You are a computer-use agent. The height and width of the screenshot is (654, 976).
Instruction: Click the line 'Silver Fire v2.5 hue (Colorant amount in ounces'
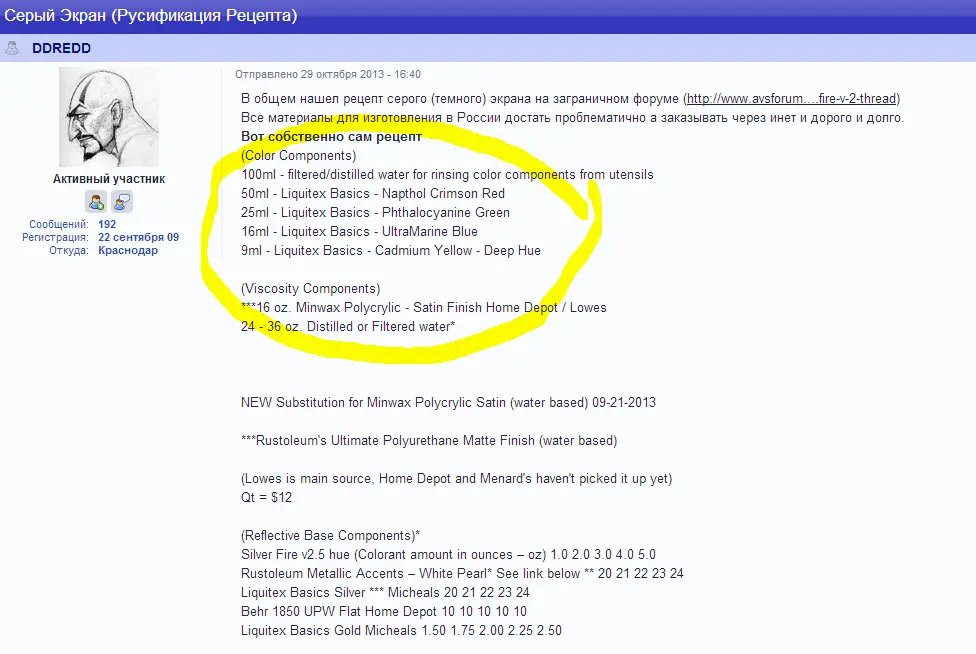(448, 554)
